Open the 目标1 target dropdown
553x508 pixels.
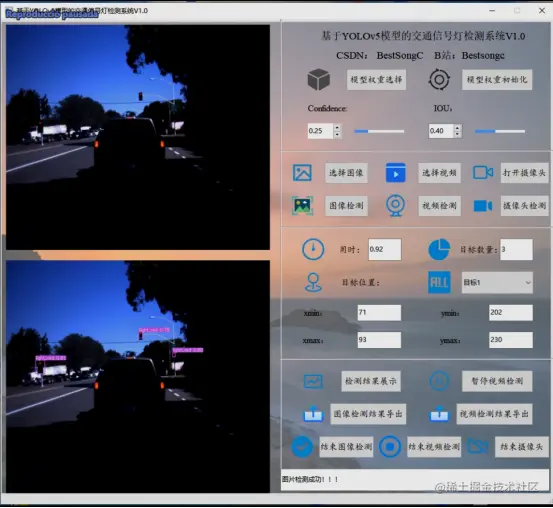497,282
